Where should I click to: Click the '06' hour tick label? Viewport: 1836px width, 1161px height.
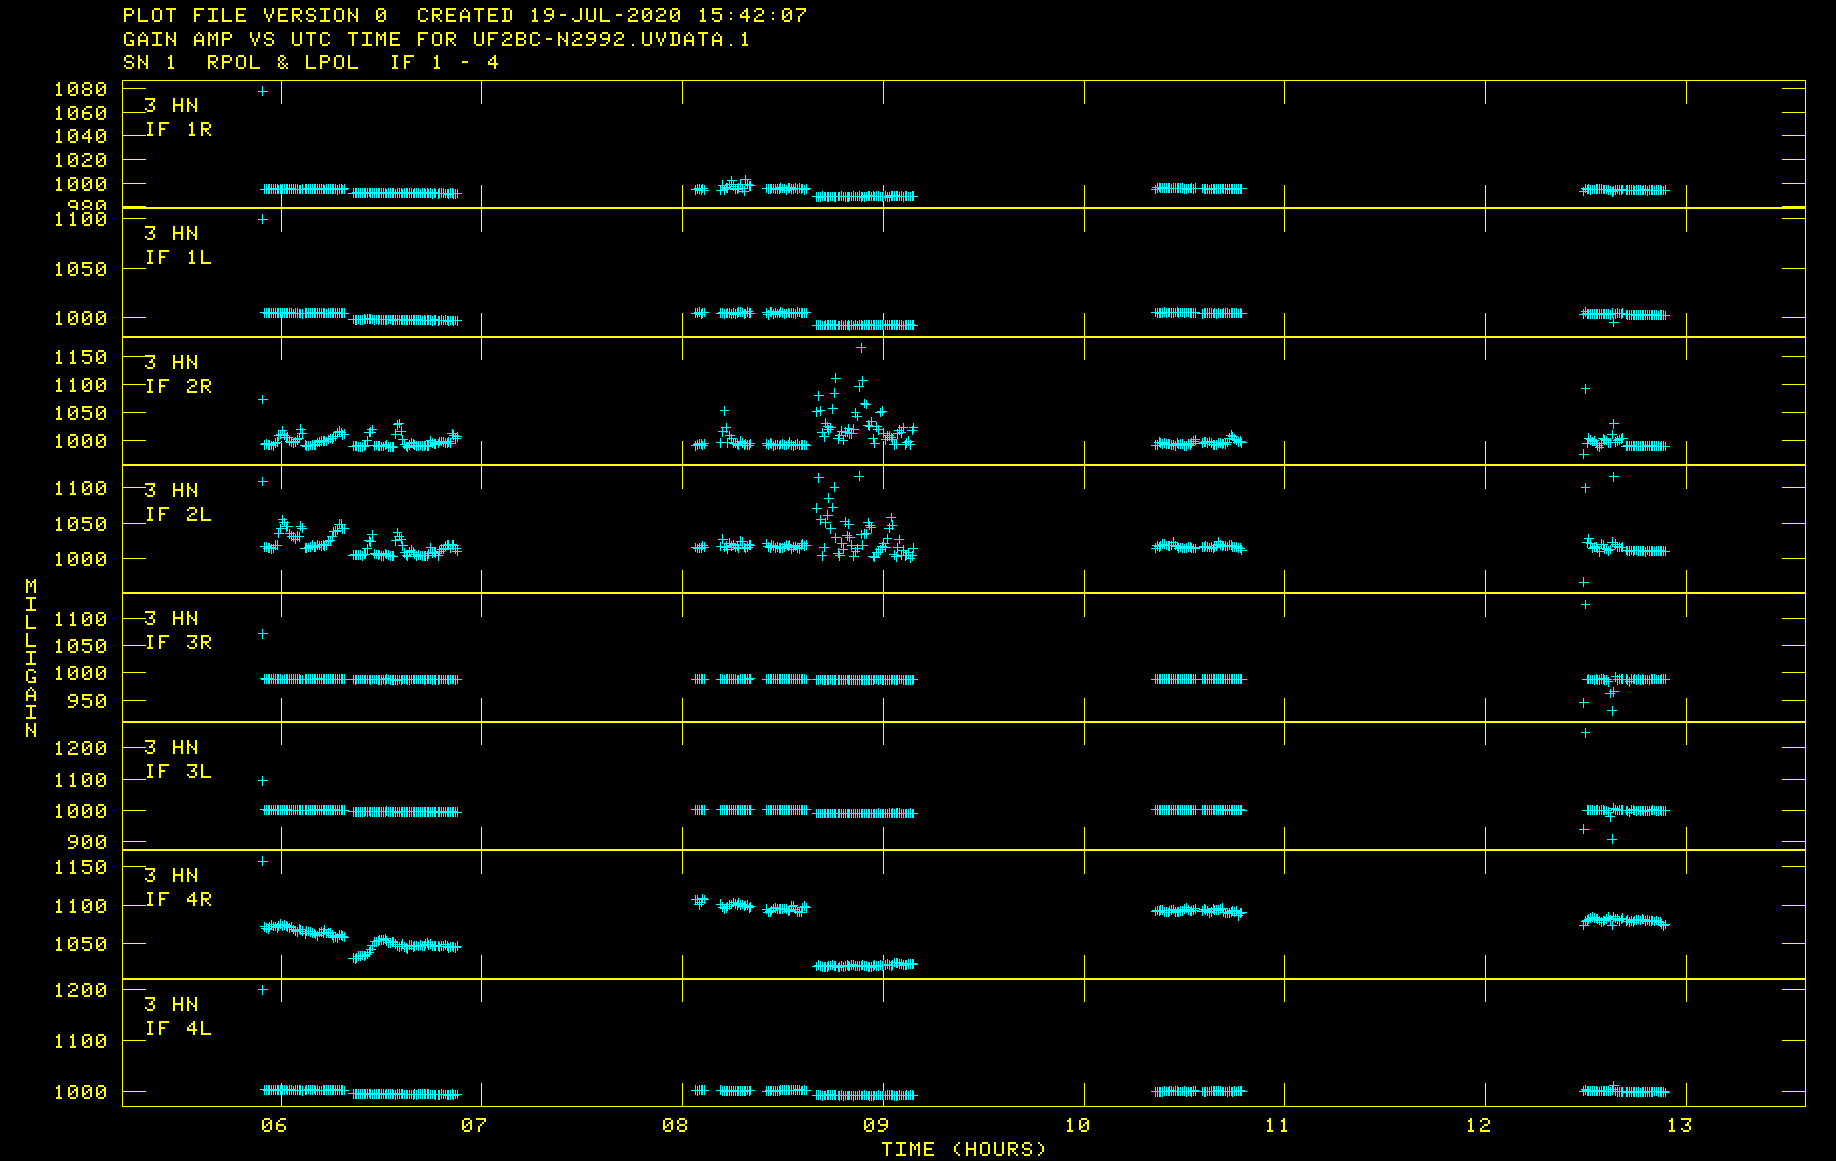273,1125
